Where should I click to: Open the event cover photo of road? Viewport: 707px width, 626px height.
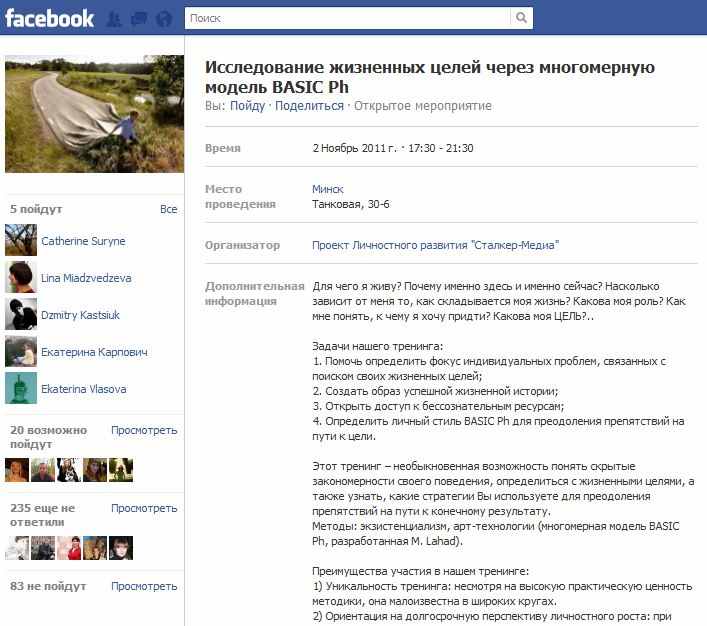[94, 114]
